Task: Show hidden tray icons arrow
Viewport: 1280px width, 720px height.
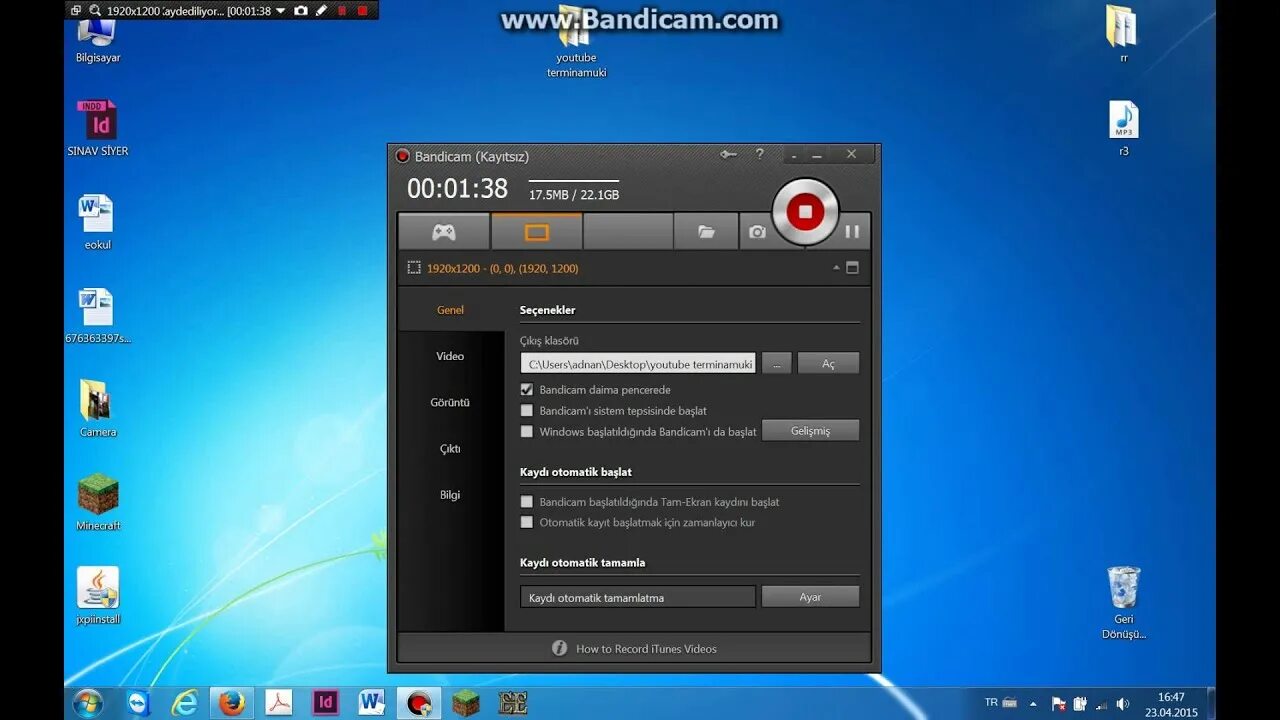Action: 1033,704
